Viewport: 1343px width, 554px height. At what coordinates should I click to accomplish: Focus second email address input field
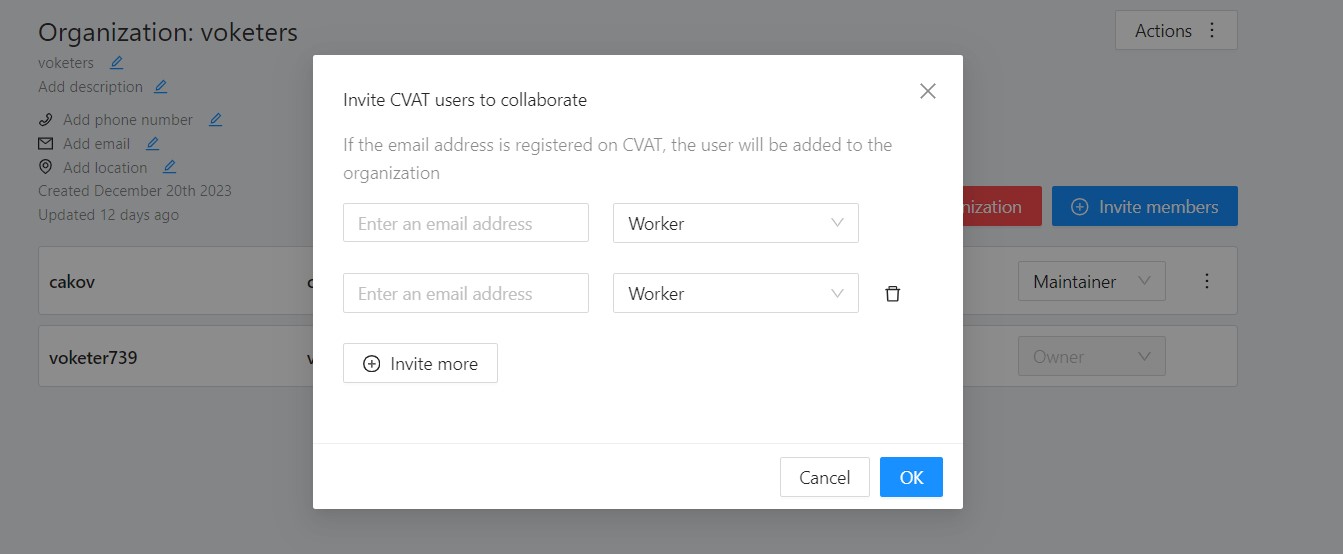[x=465, y=293]
